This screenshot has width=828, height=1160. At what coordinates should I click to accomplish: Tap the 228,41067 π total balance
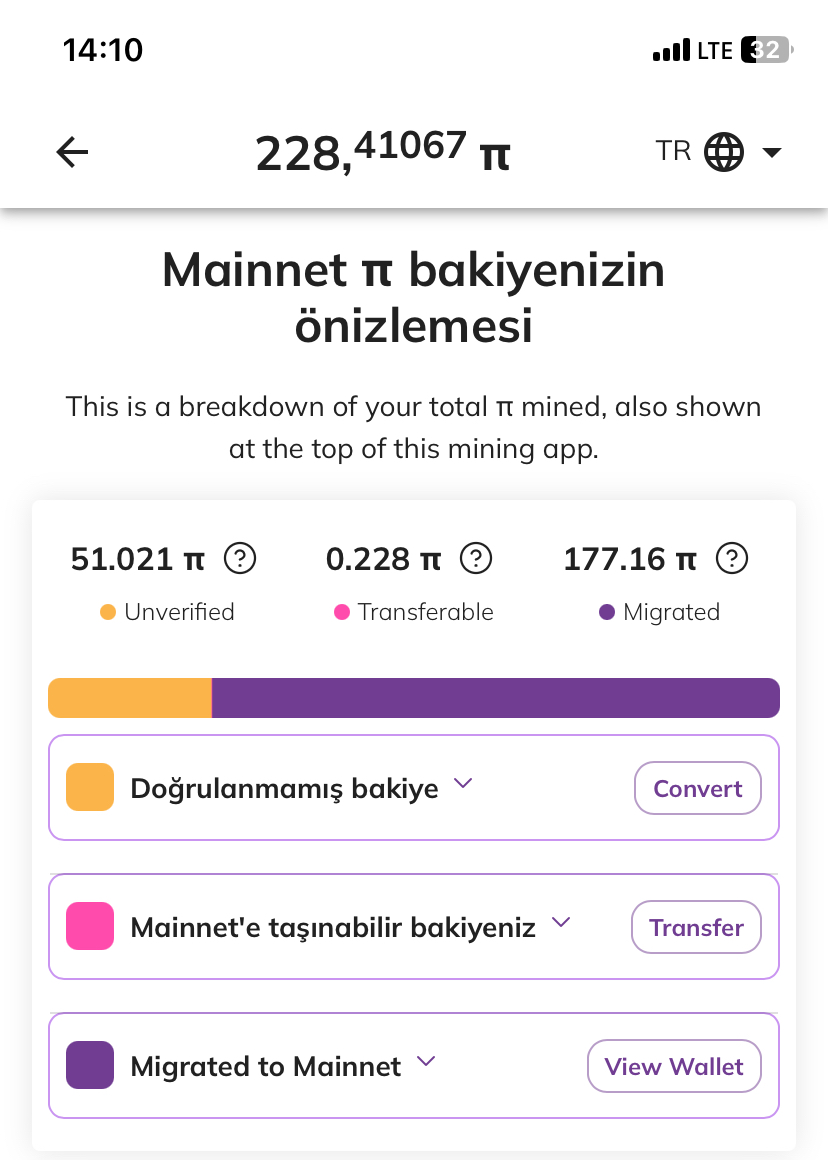coord(383,151)
